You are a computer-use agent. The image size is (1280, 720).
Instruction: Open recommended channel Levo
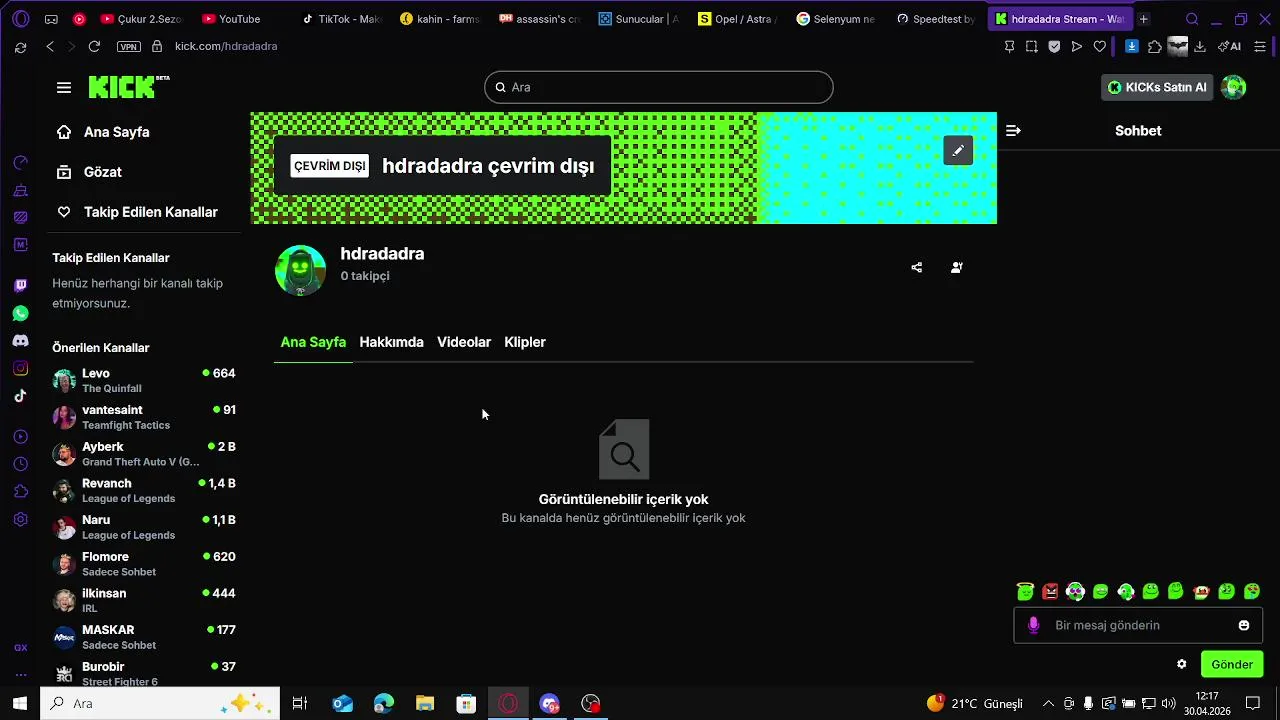[x=144, y=380]
